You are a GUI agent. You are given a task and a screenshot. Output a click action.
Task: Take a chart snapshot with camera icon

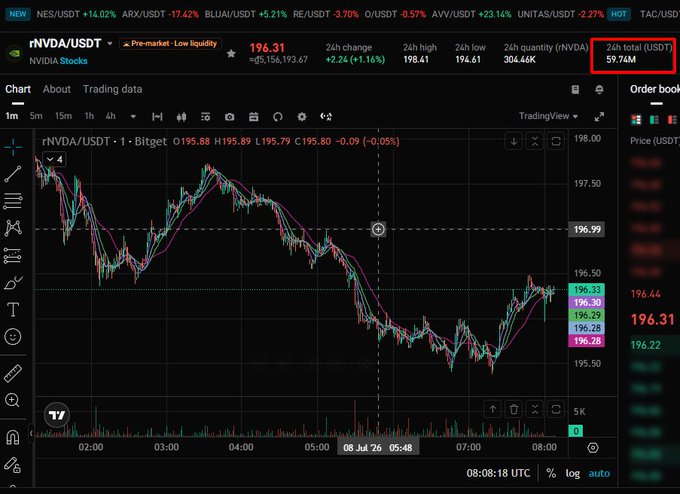click(x=229, y=117)
